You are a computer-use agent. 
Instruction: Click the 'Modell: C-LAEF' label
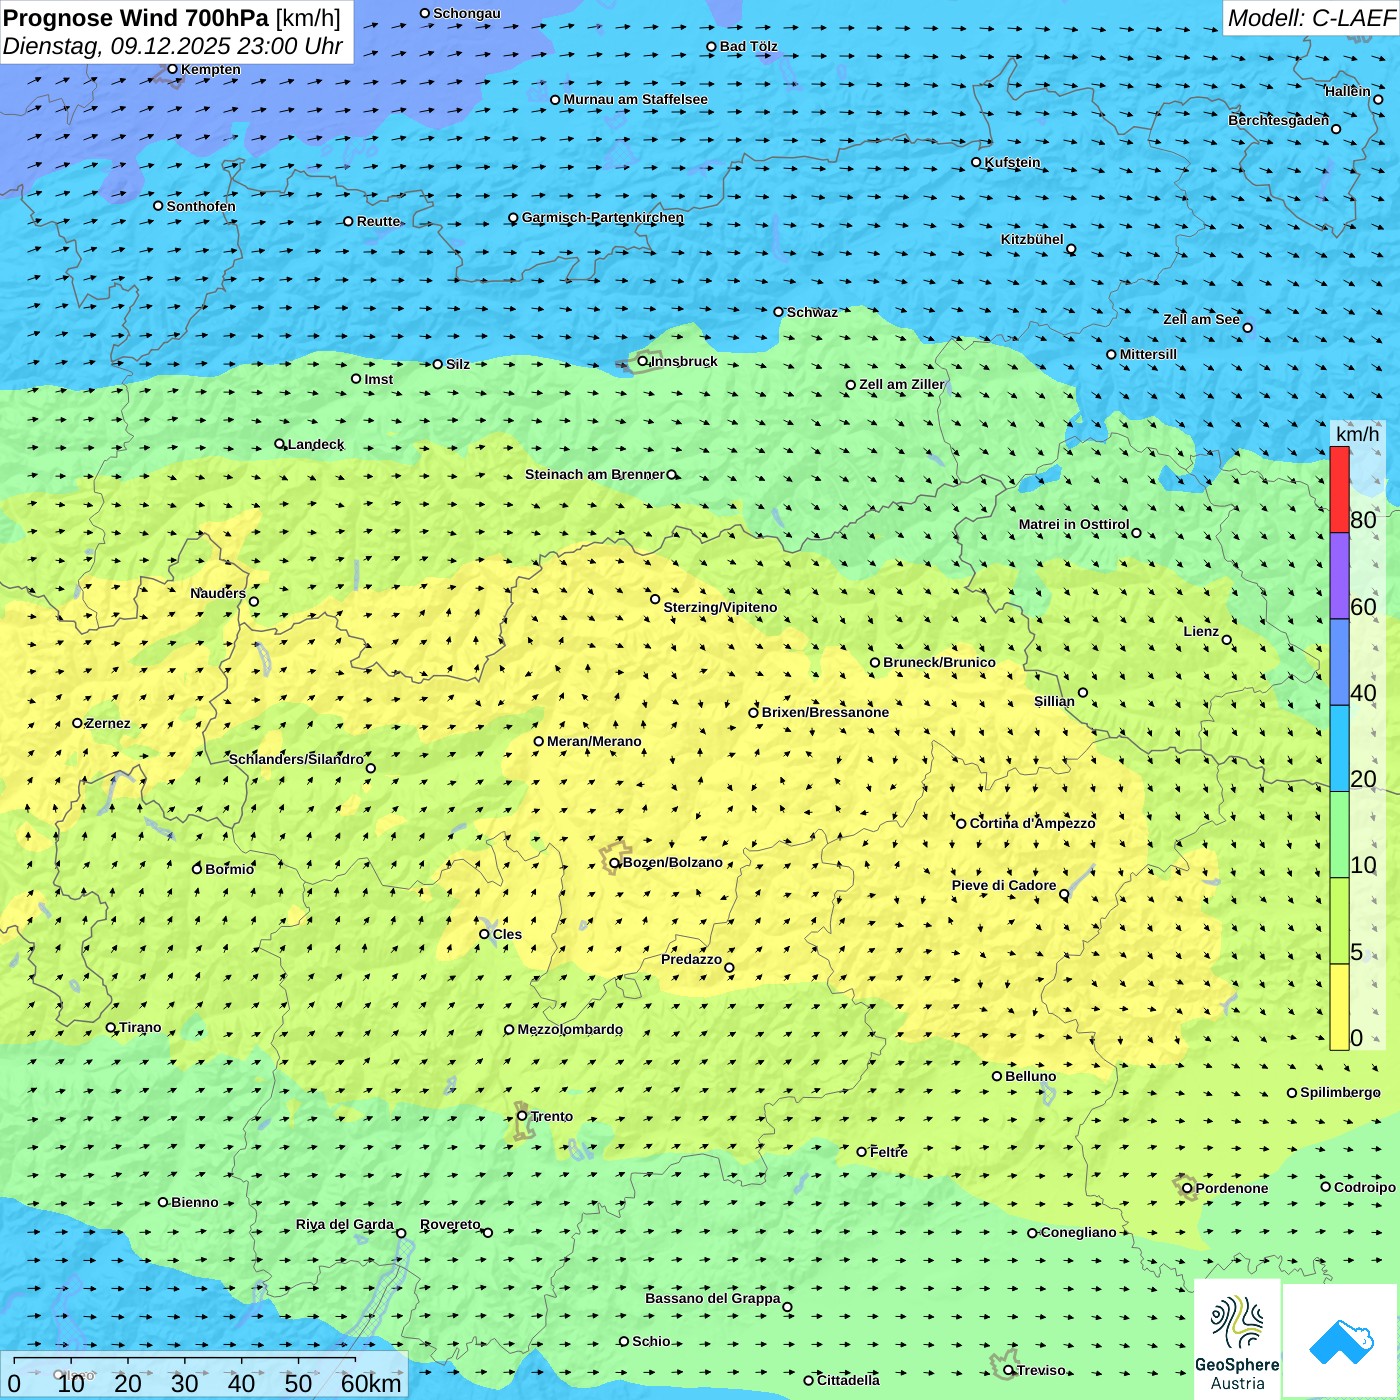(1310, 18)
